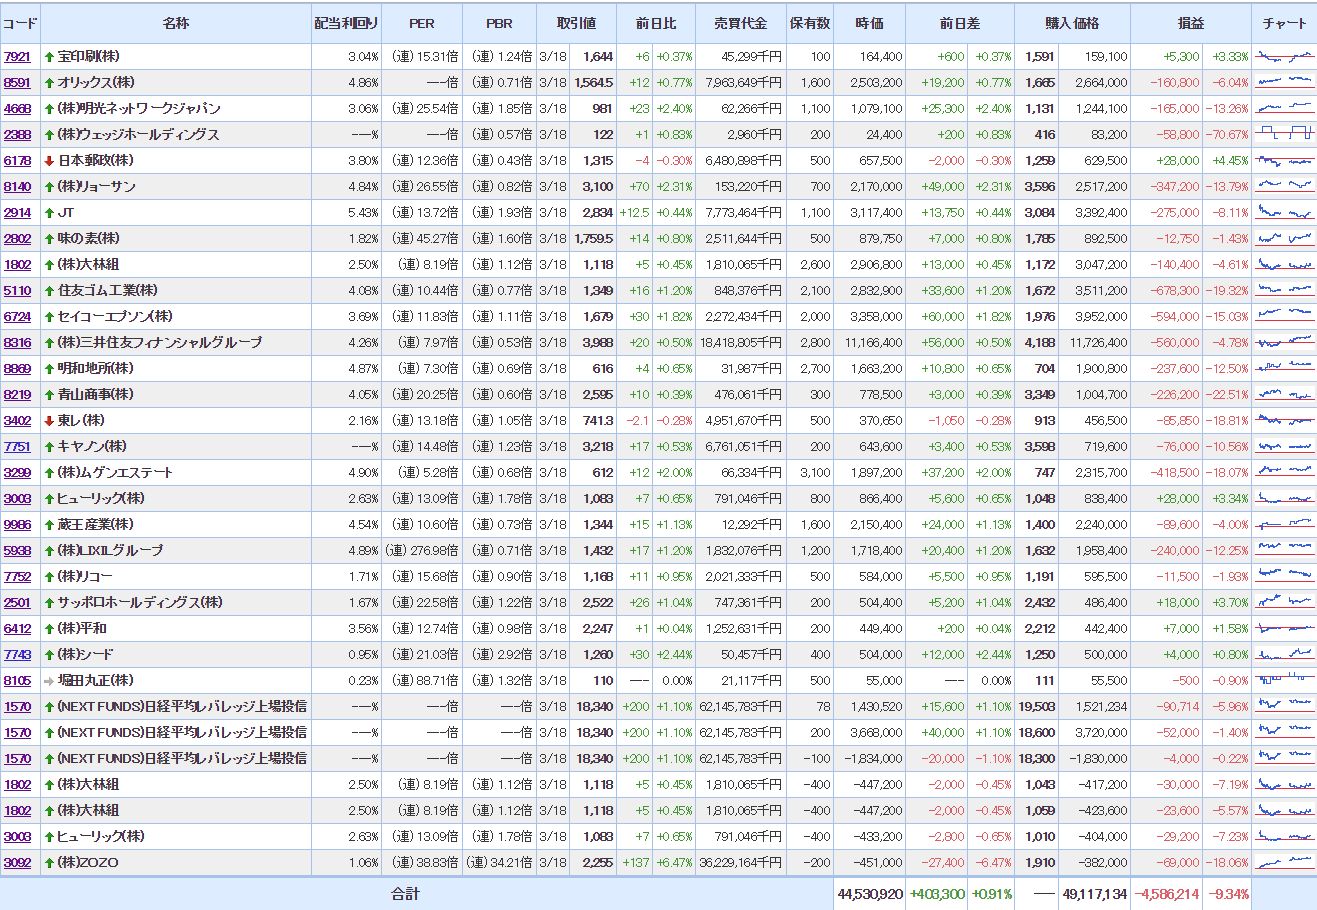Image resolution: width=1317 pixels, height=910 pixels.
Task: Open the 8316 stock code link
Action: click(x=17, y=342)
